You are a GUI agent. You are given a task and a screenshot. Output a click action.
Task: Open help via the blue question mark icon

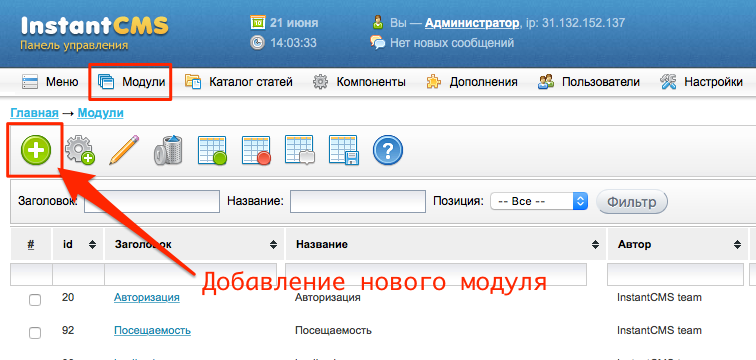(388, 150)
